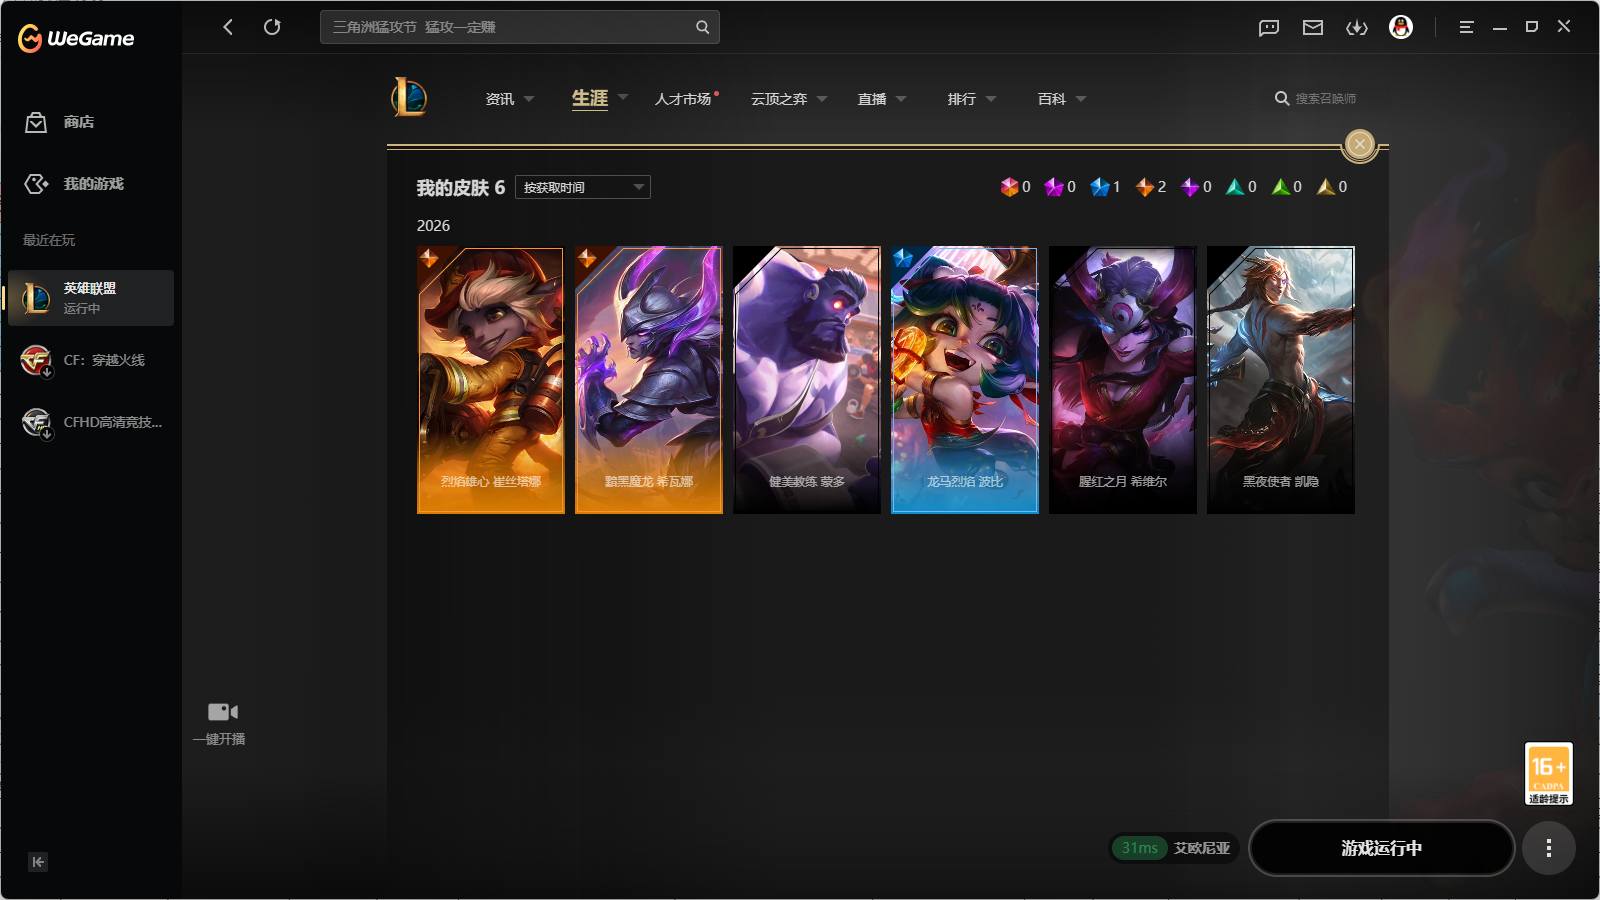Open the three-dot more options button
The image size is (1600, 900).
point(1549,848)
